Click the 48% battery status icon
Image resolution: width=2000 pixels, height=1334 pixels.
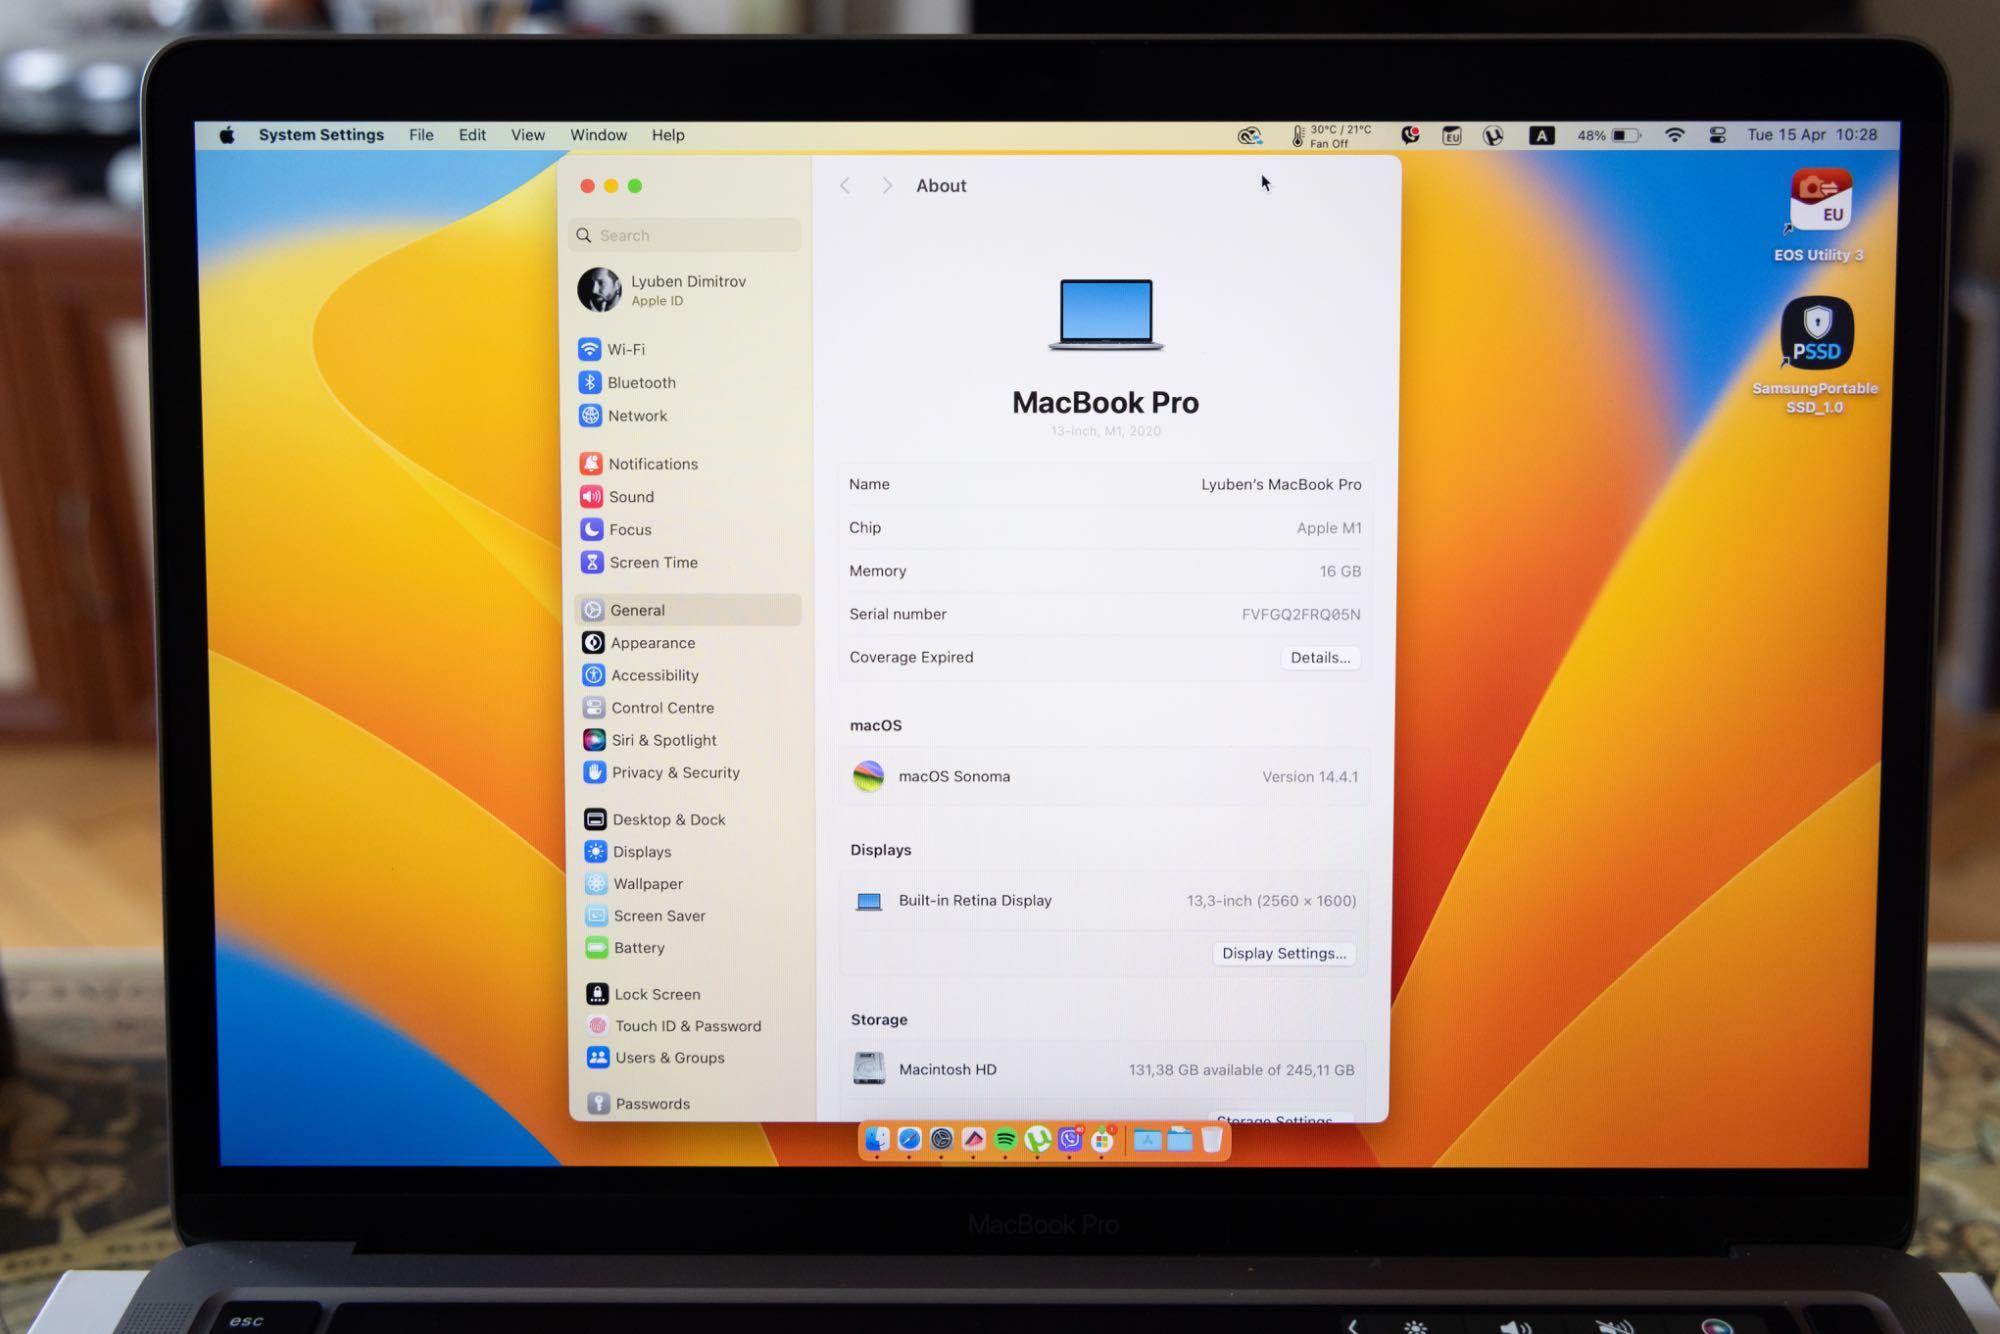(x=1609, y=135)
